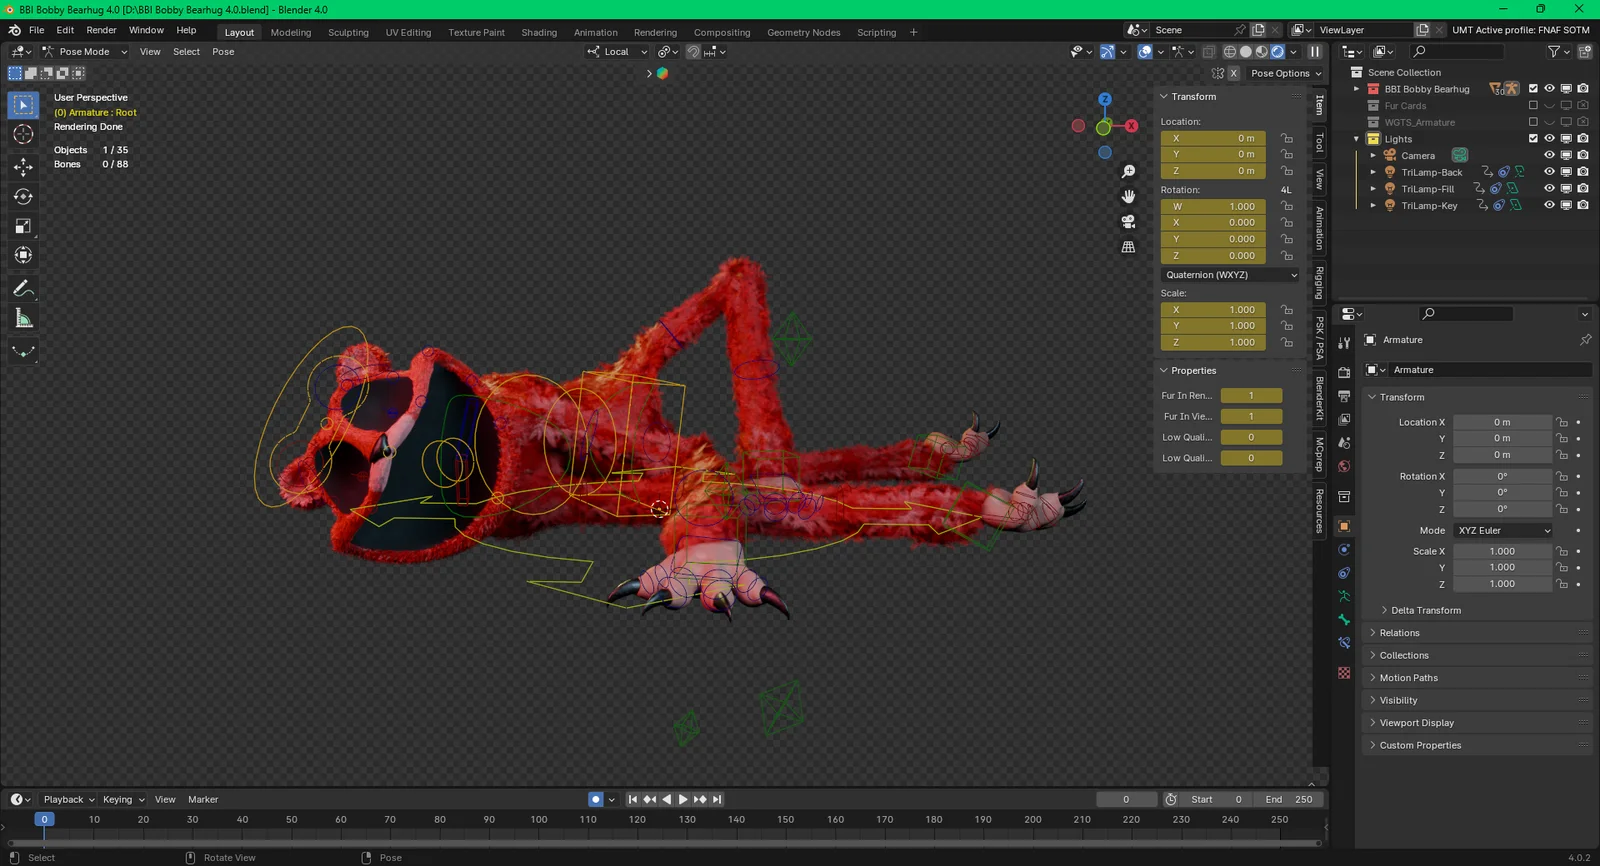Screen dimensions: 1600x866
Task: Select the Measure tool
Action: (23, 319)
